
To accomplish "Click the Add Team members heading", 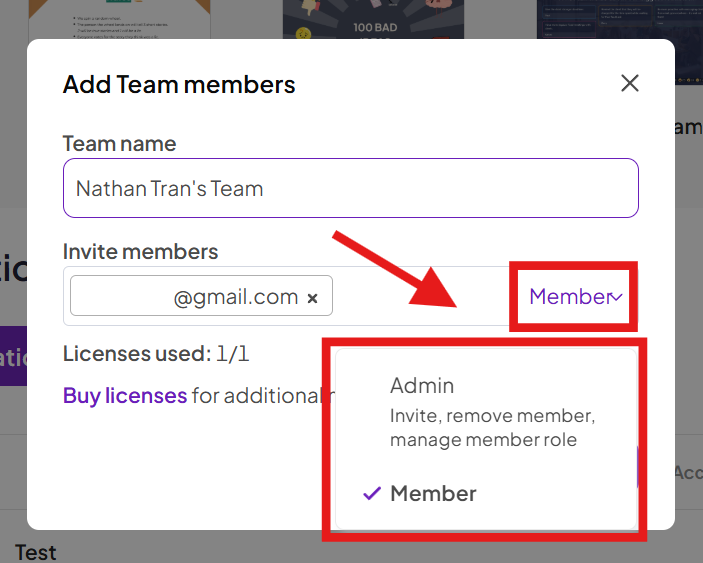I will pyautogui.click(x=179, y=84).
